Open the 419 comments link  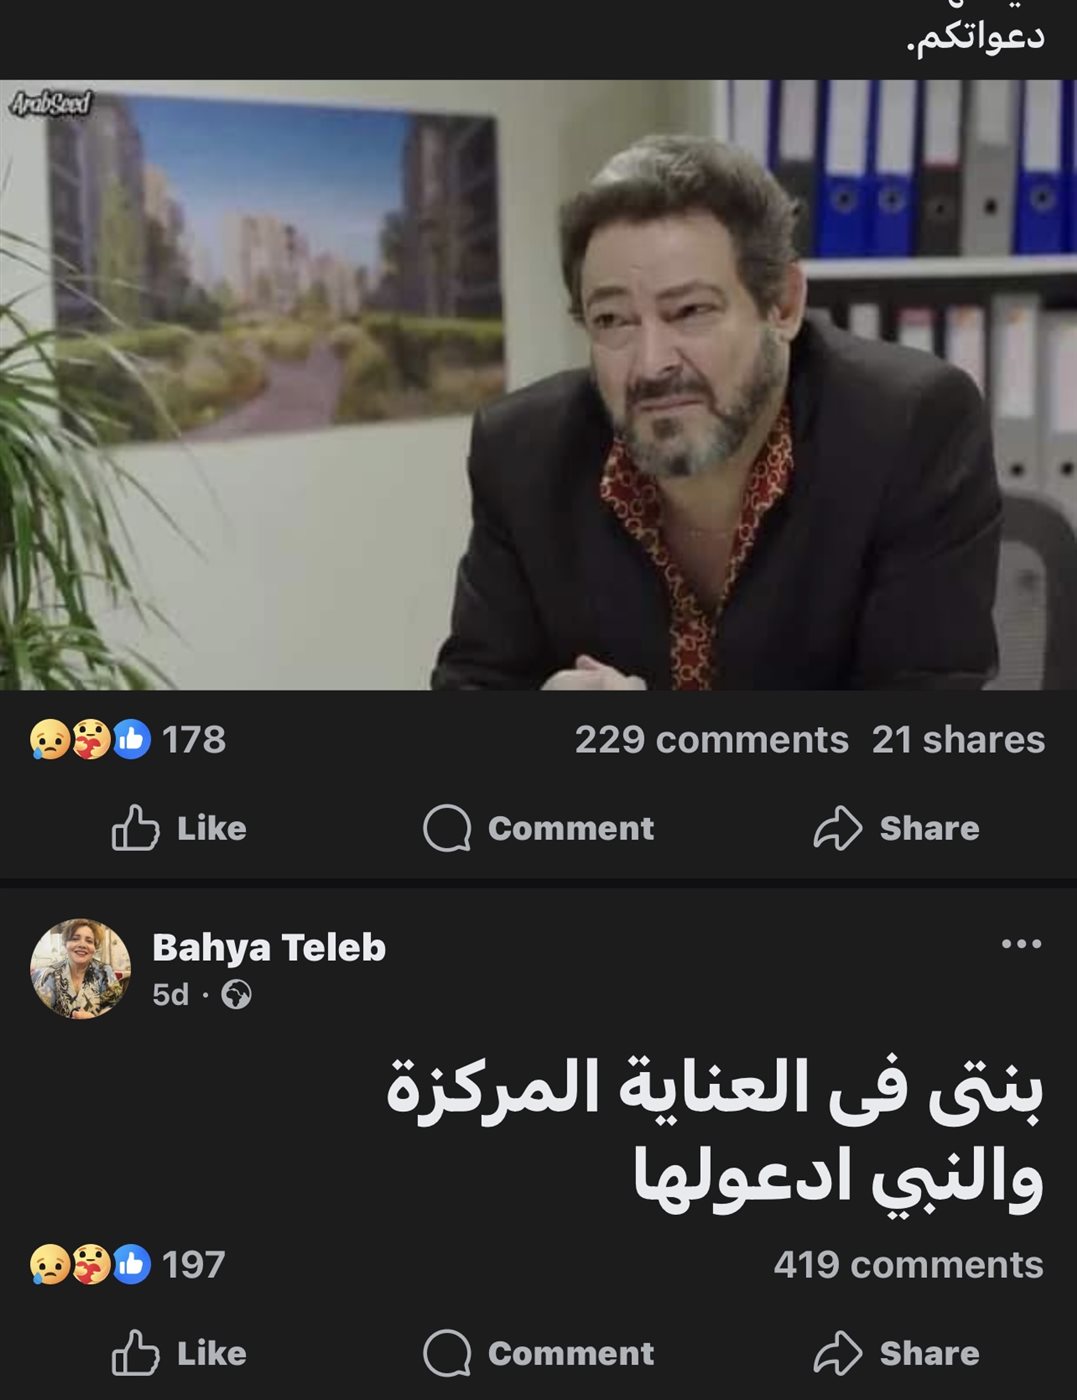coord(908,1265)
